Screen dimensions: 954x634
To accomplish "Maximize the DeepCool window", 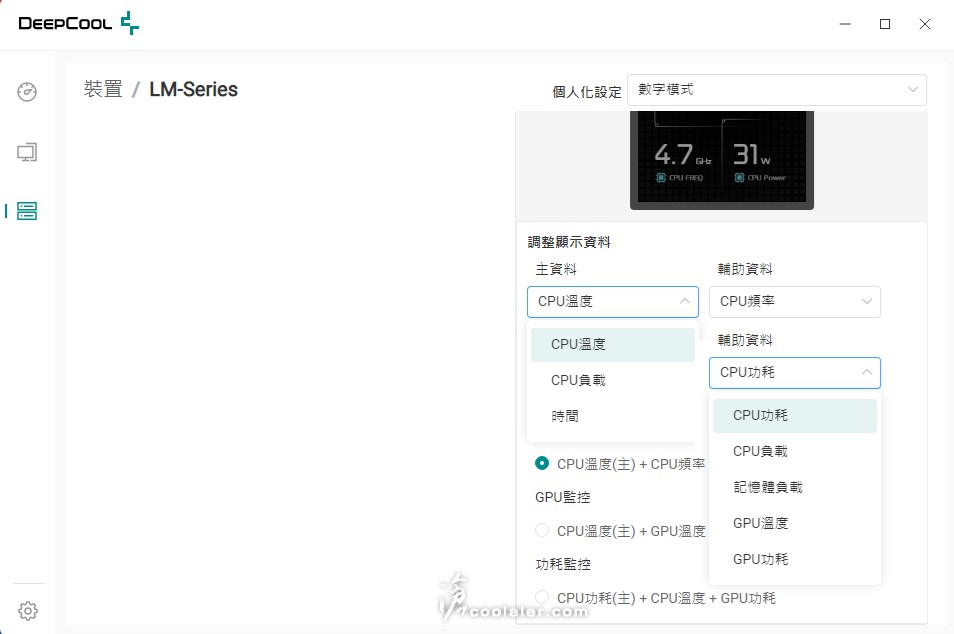I will pos(885,24).
